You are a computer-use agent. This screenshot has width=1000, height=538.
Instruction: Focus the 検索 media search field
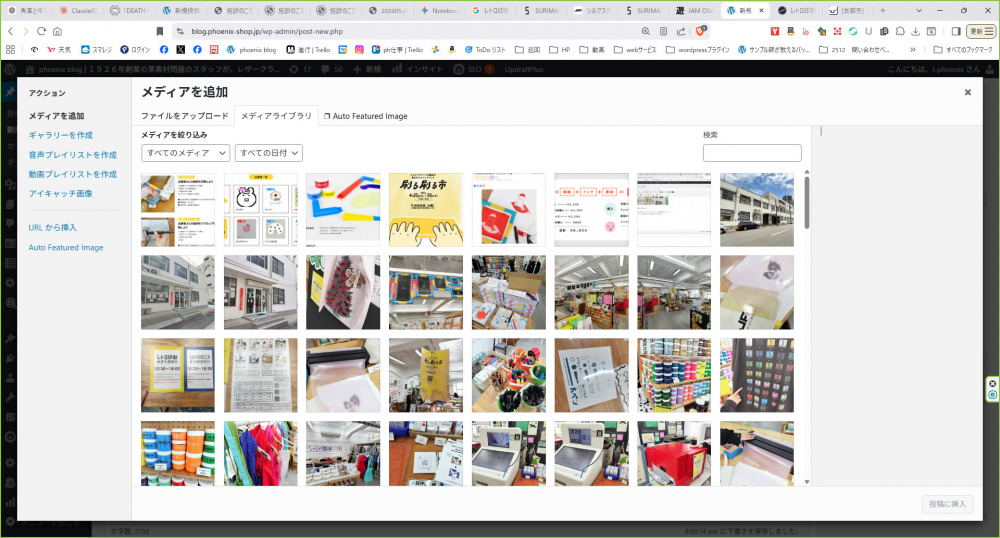point(752,153)
